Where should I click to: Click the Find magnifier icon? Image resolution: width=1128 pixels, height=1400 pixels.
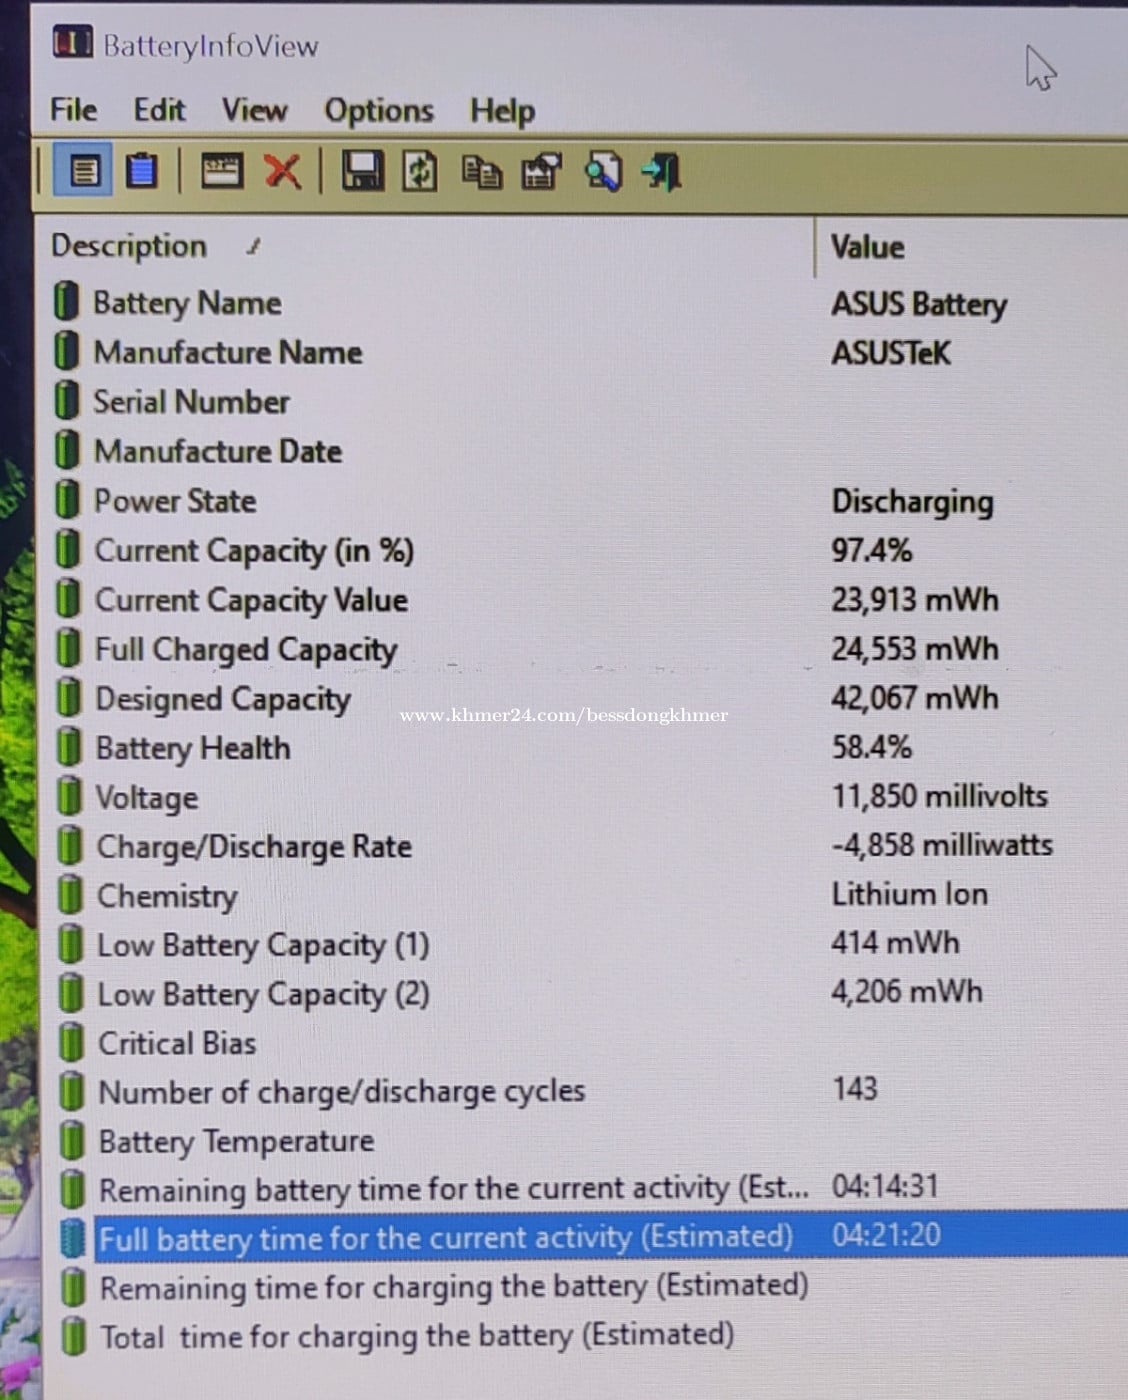pos(603,172)
